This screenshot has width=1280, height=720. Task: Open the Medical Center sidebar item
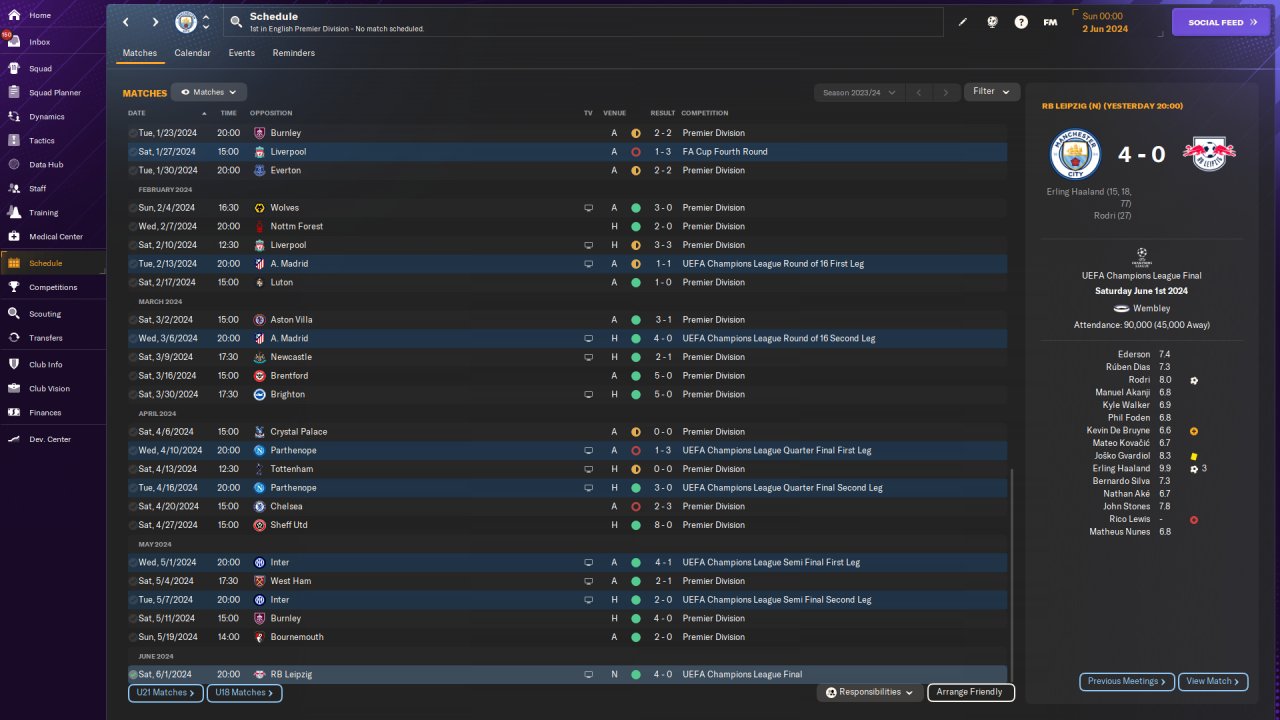pos(55,237)
